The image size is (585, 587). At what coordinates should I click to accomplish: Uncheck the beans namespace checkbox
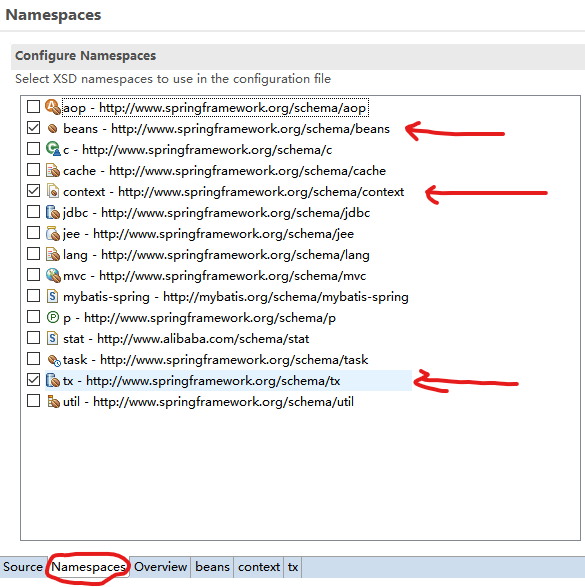[x=33, y=128]
